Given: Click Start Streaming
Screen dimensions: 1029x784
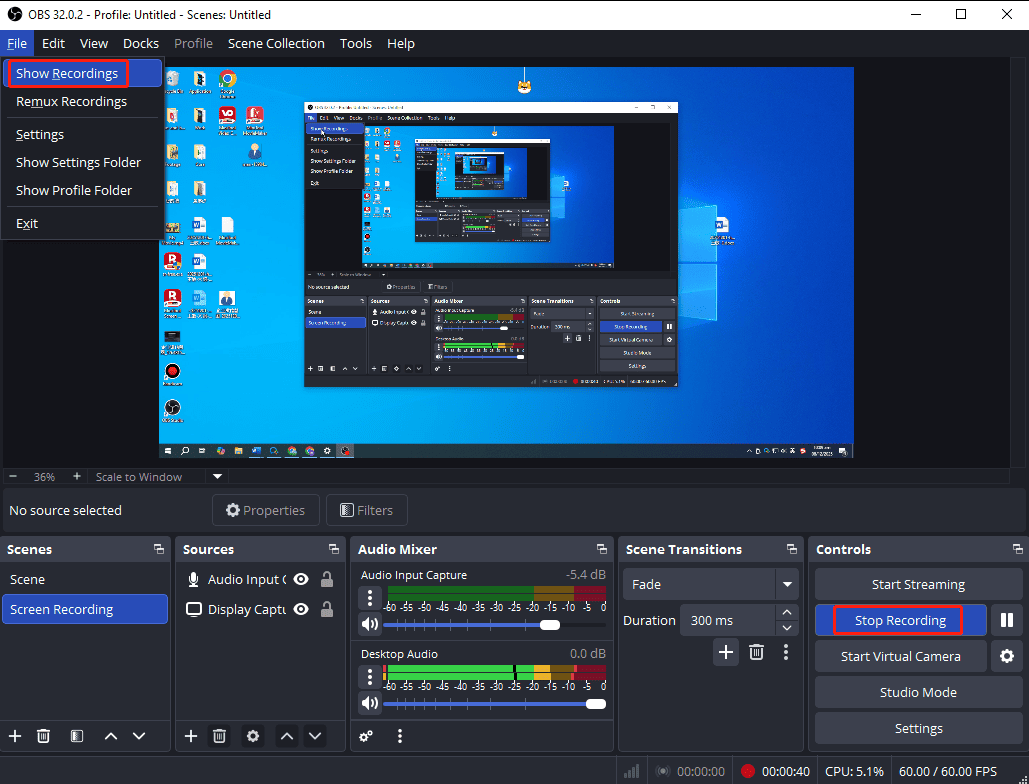Looking at the screenshot, I should pyautogui.click(x=917, y=584).
